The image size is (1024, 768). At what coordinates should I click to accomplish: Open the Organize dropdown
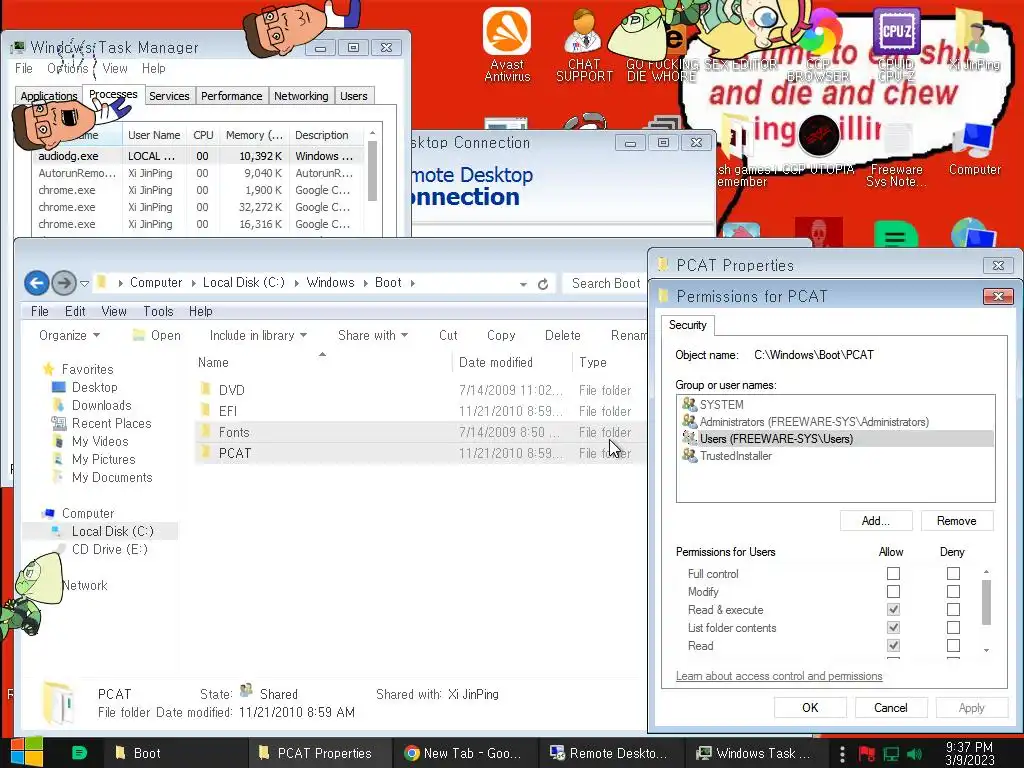click(x=69, y=335)
